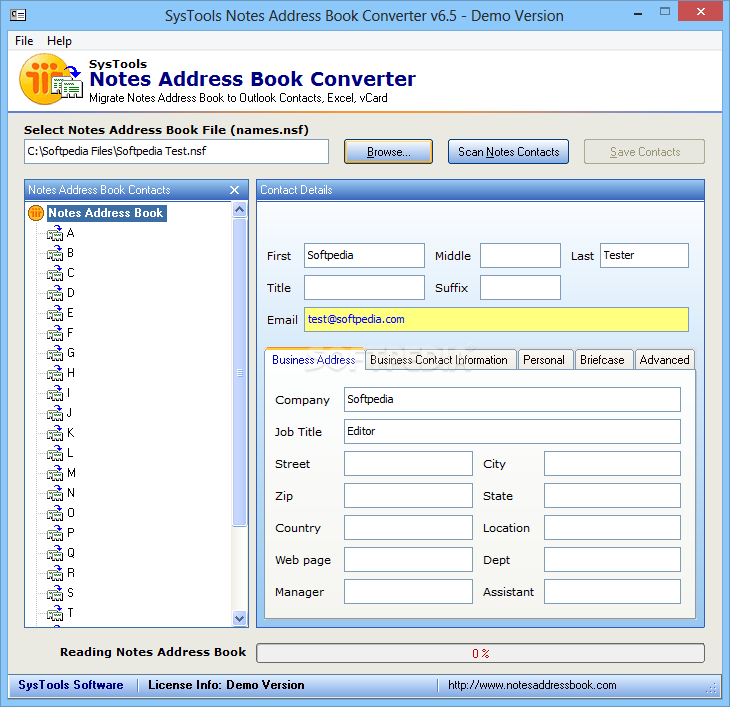Open the File menu
The image size is (730, 707).
pos(24,41)
